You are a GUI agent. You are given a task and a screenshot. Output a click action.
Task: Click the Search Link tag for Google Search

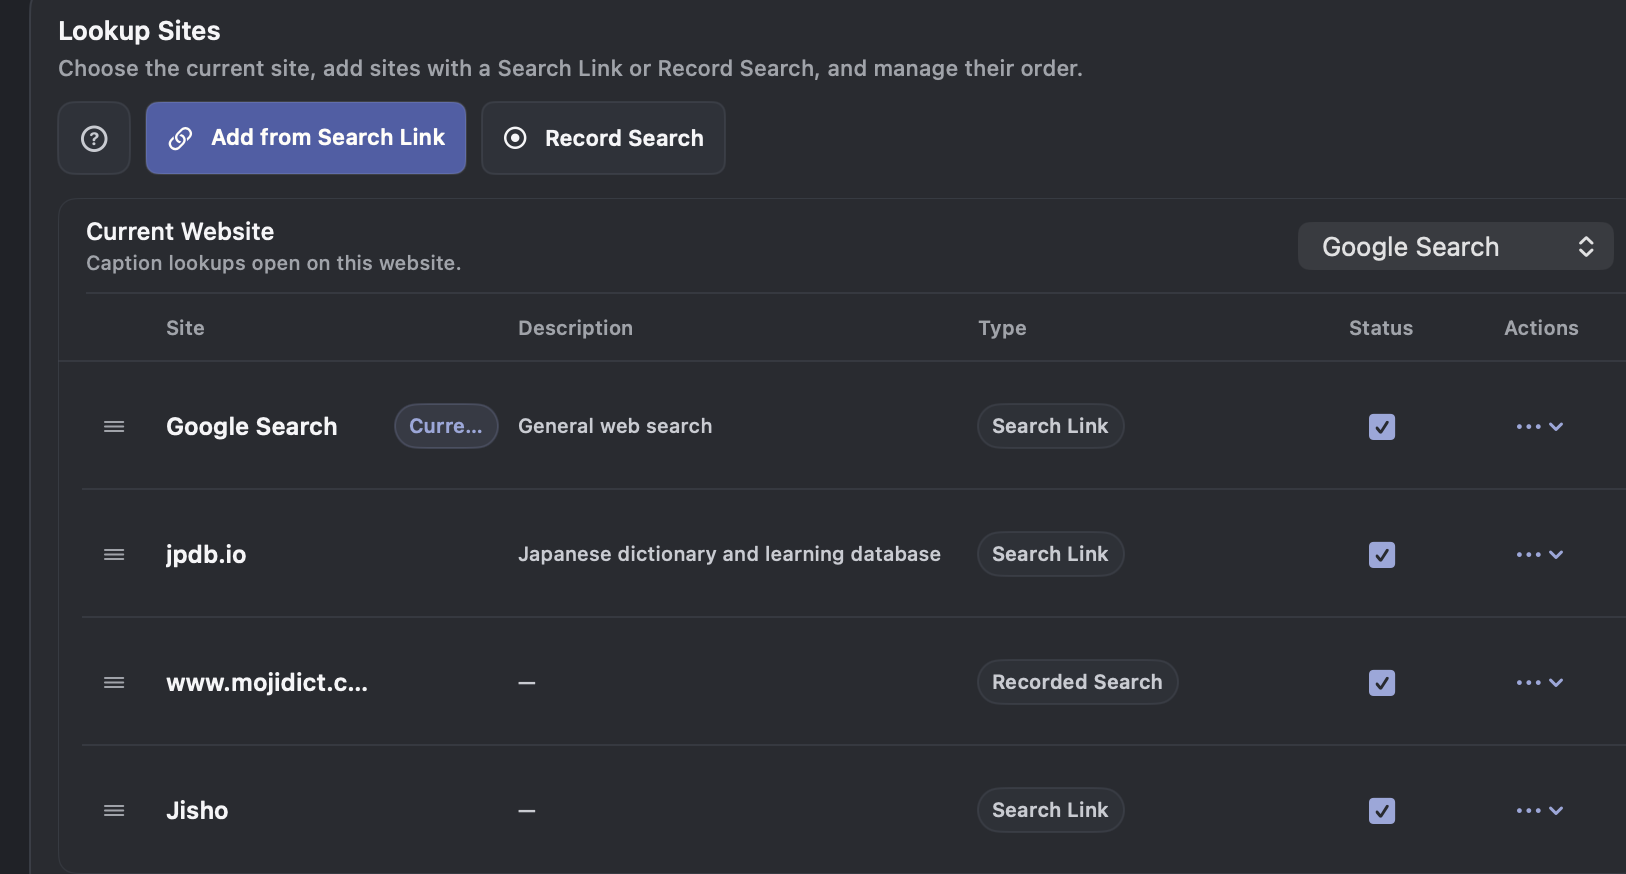[x=1050, y=426]
